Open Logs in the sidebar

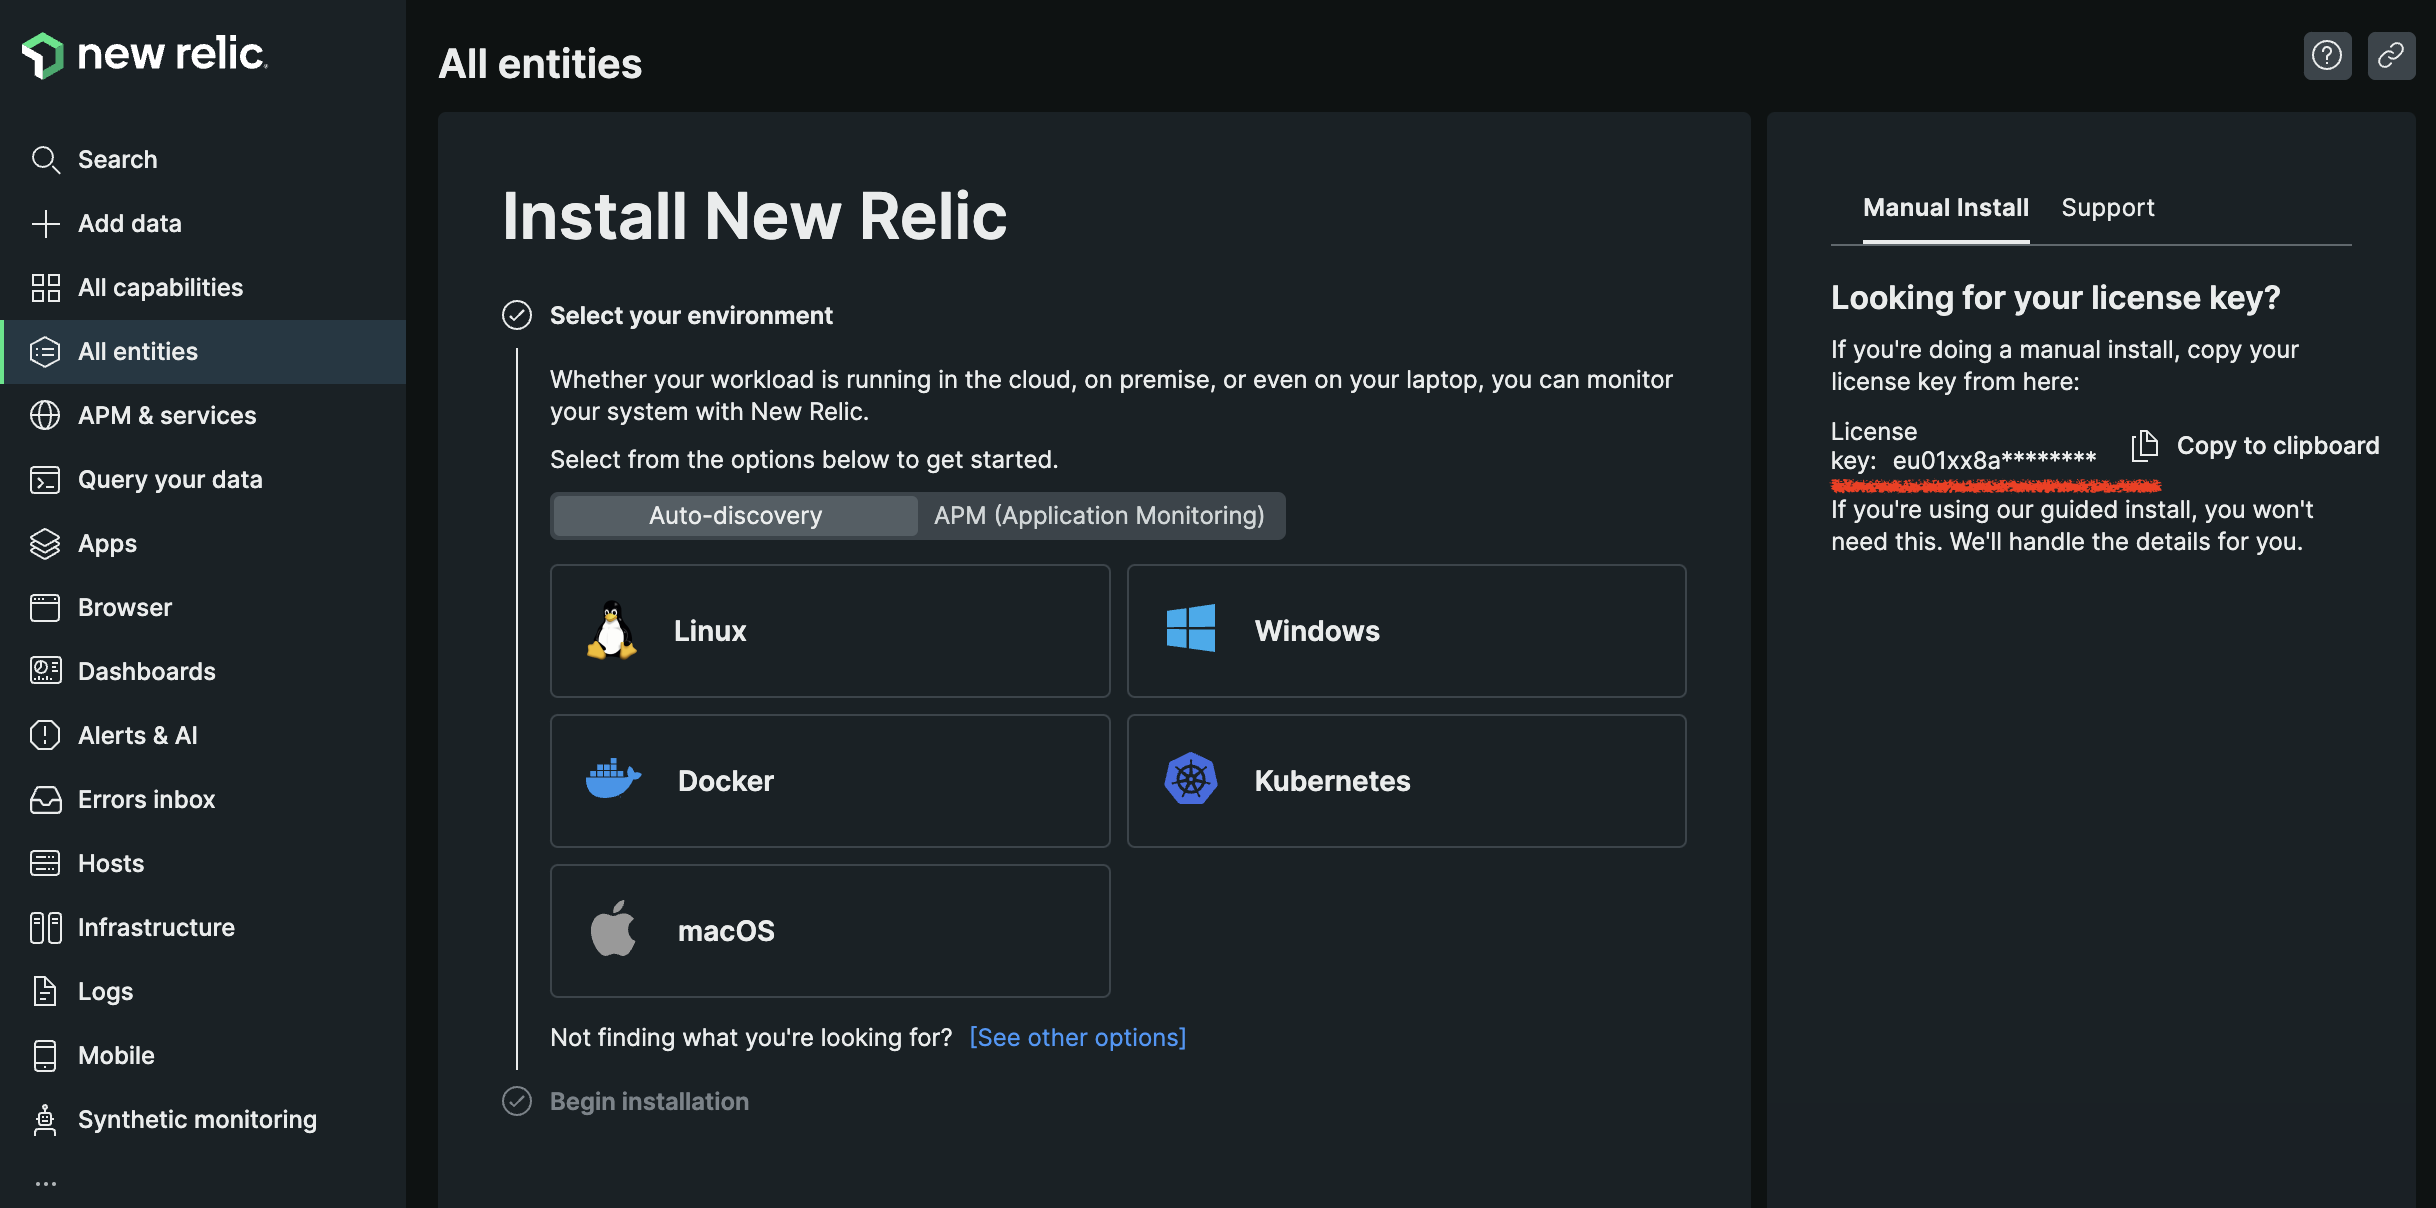203,991
